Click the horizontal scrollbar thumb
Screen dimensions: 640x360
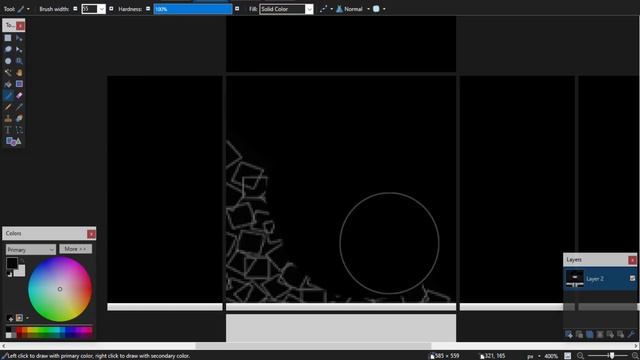tap(313, 346)
